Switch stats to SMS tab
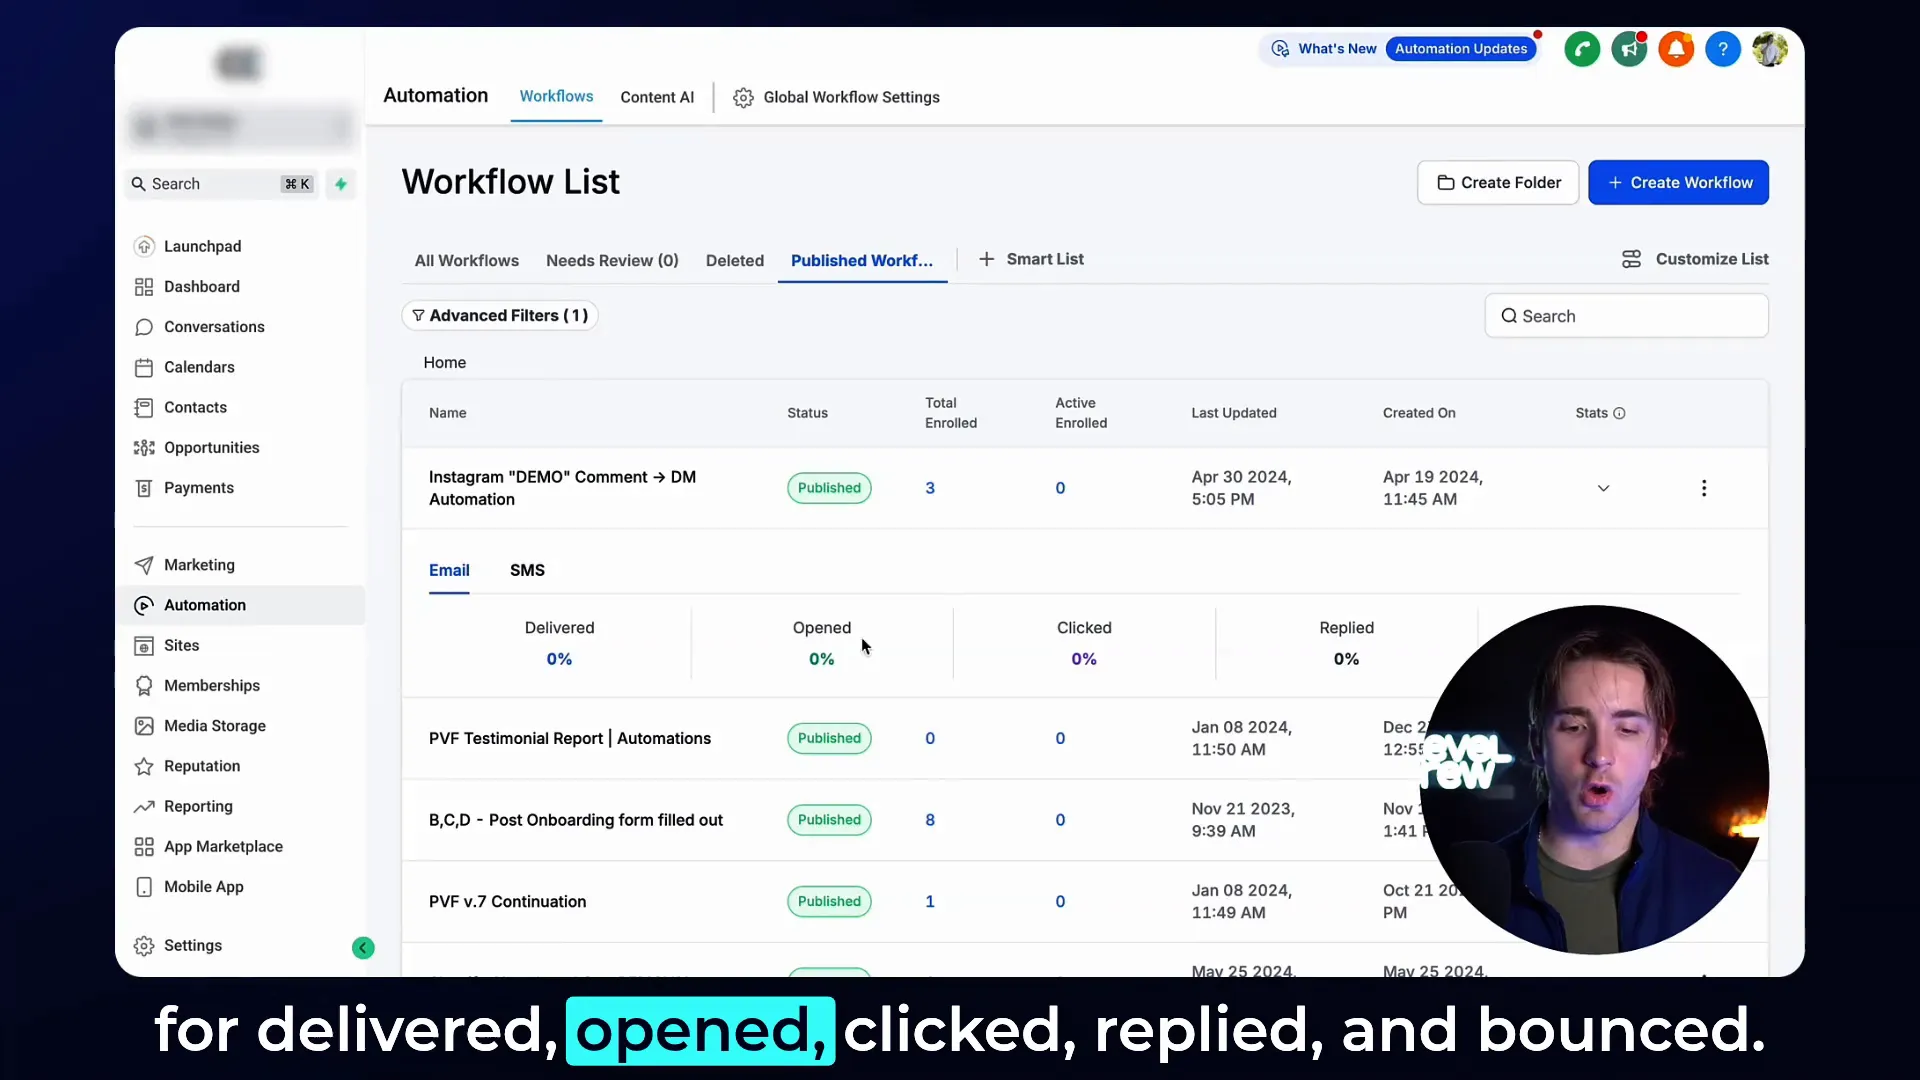The image size is (1920, 1080). pyautogui.click(x=527, y=570)
